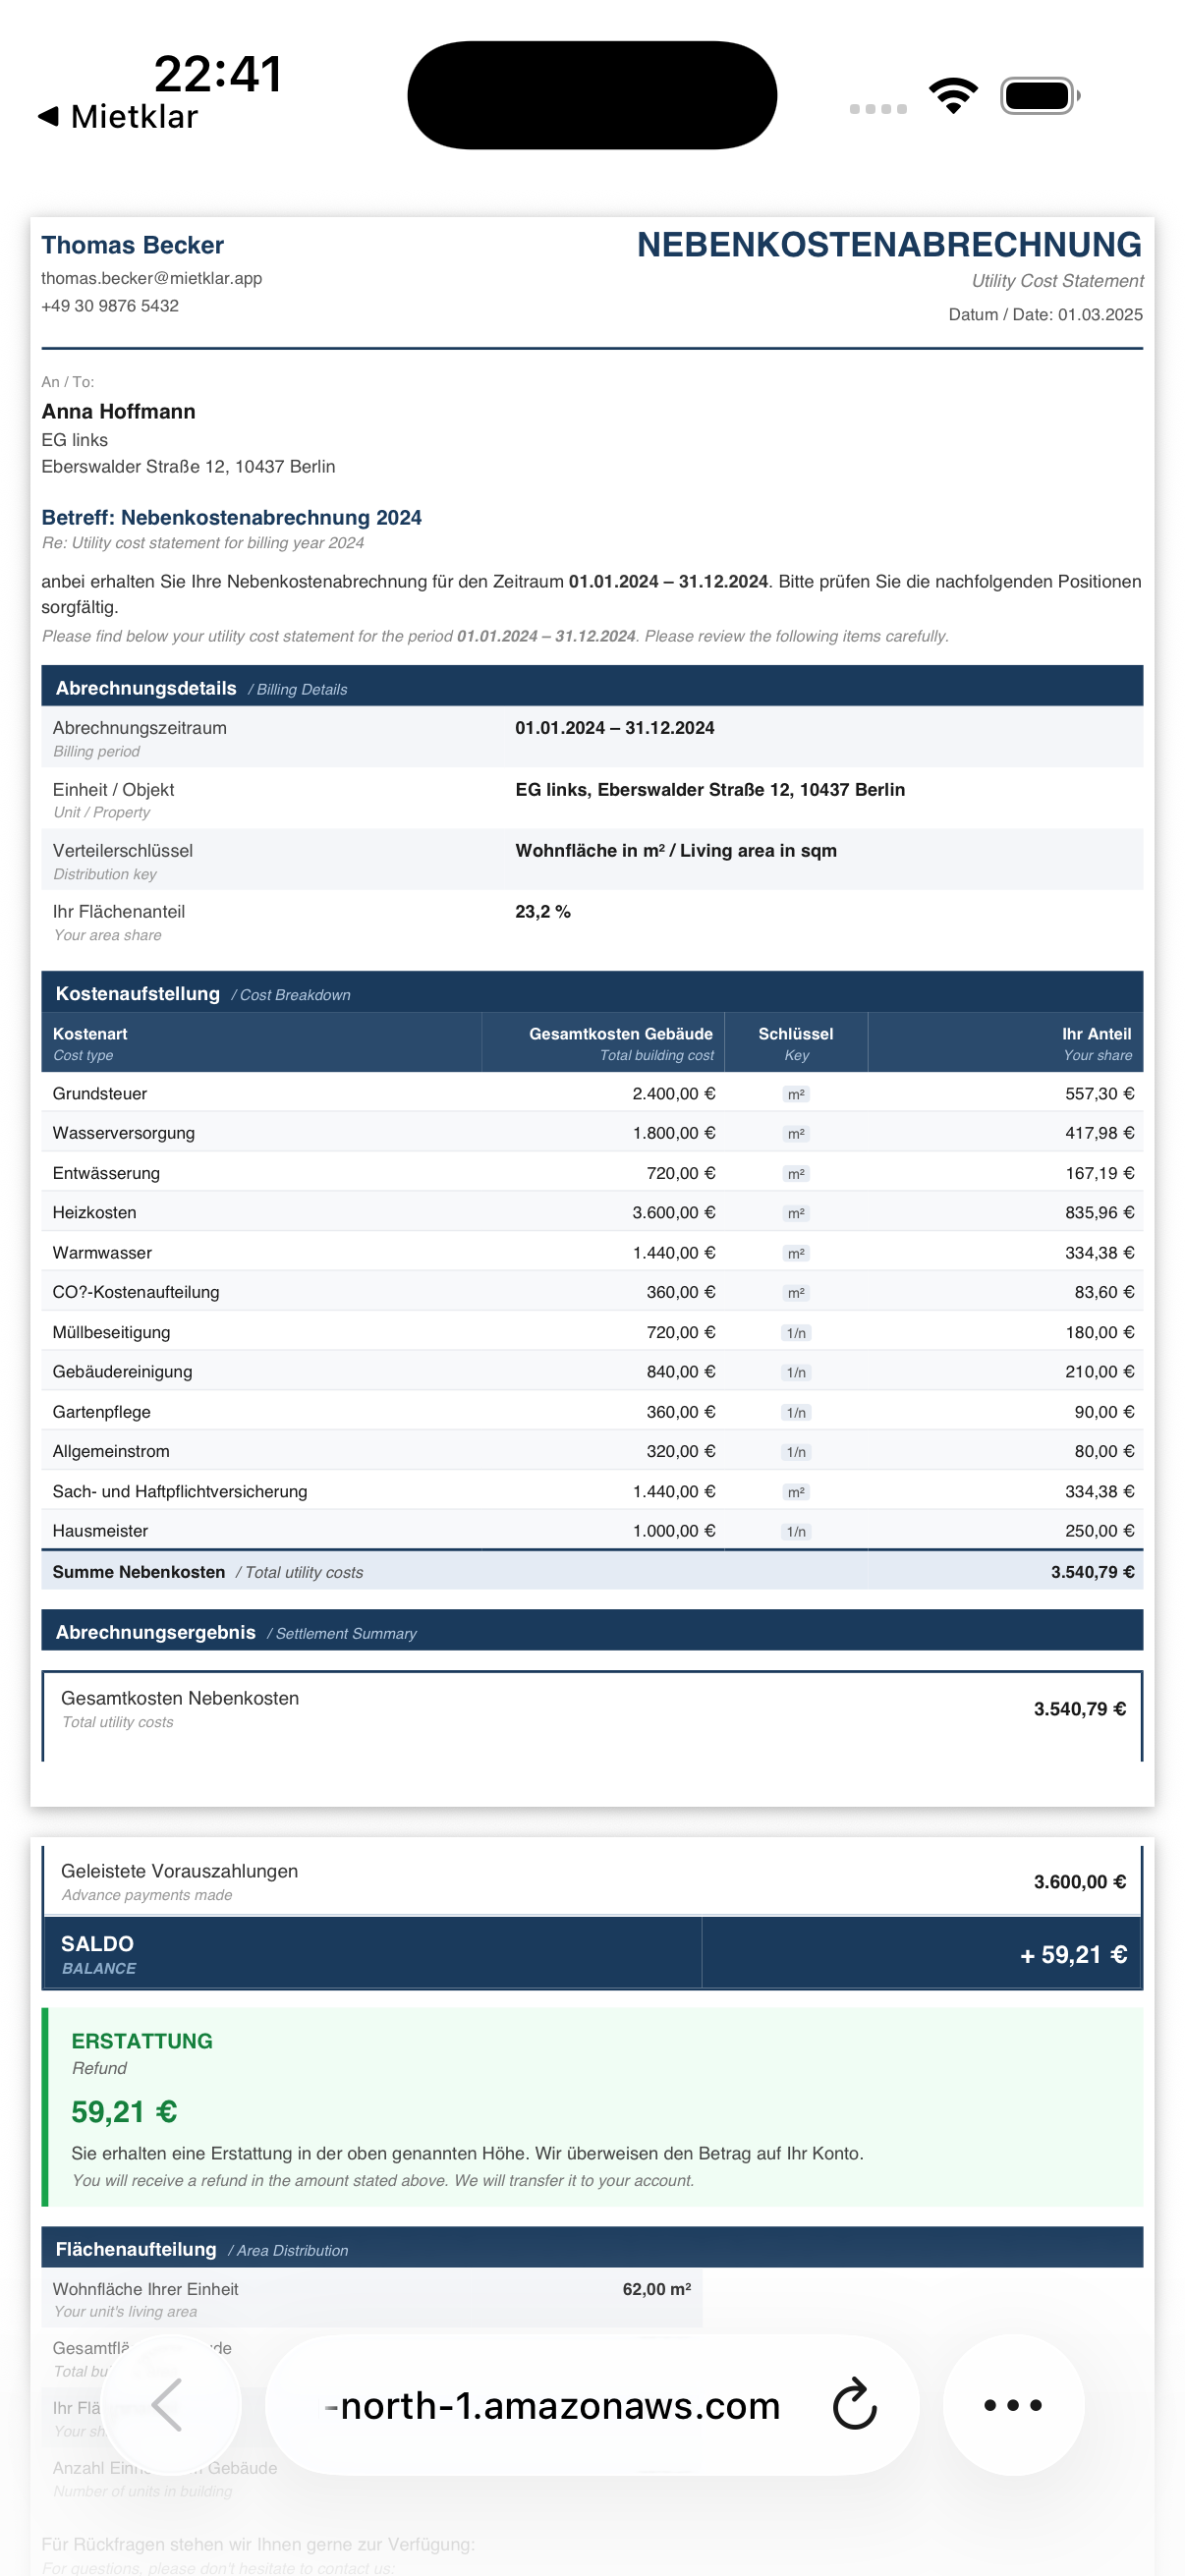The width and height of the screenshot is (1185, 2576).
Task: Select Gebäudereinigung total 840,00 €
Action: [680, 1371]
